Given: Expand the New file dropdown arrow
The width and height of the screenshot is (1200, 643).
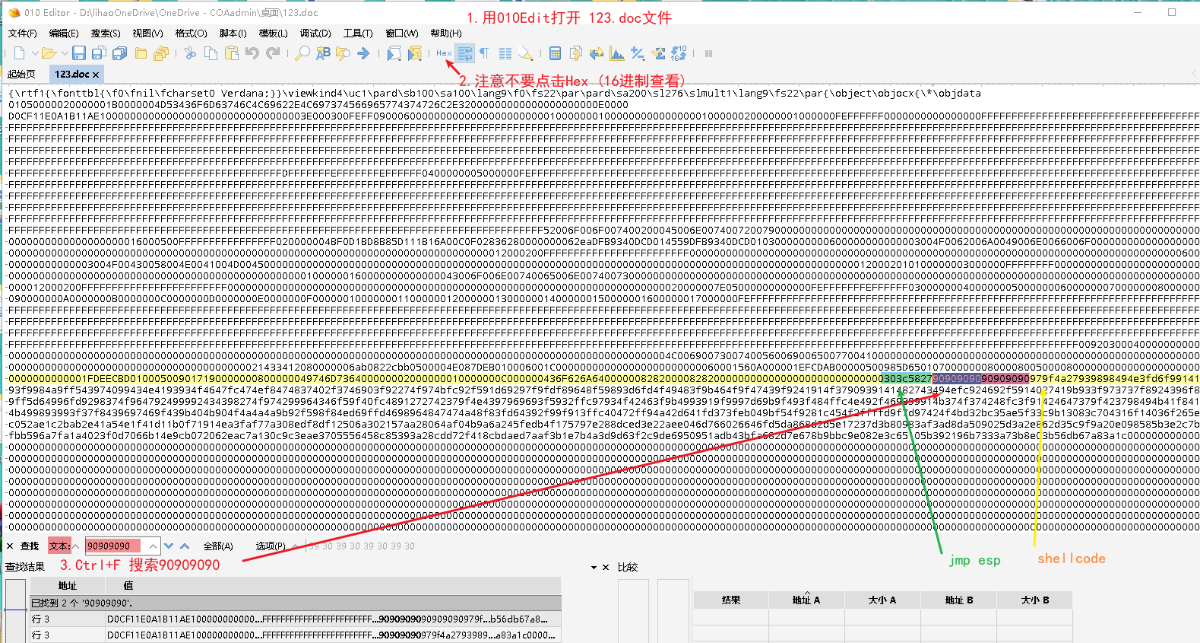Looking at the screenshot, I should (x=35, y=52).
